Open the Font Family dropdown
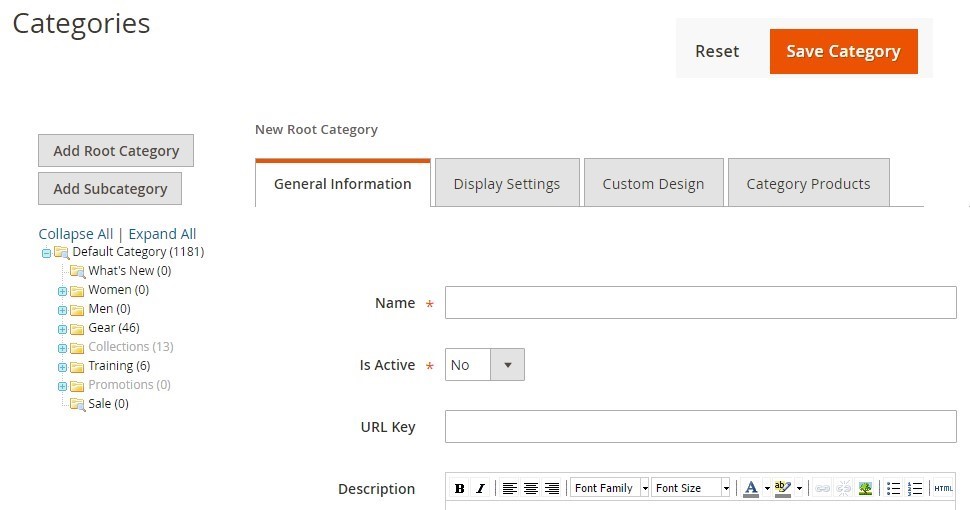 [610, 488]
